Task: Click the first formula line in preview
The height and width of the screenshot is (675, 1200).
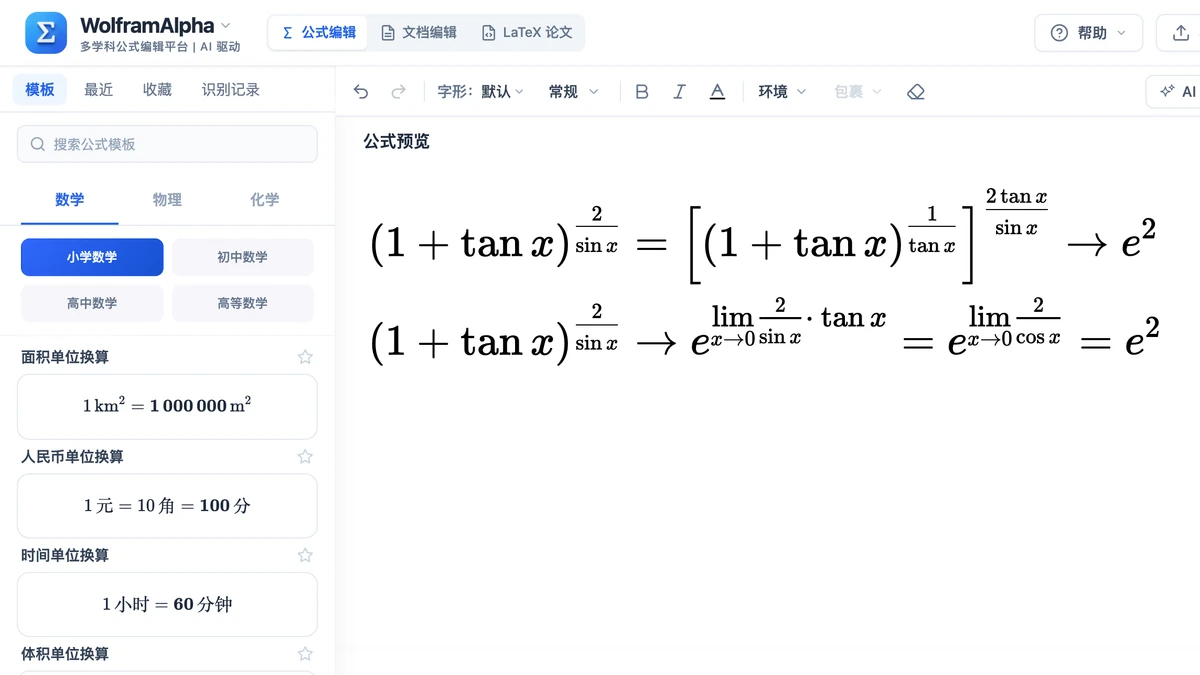Action: coord(763,235)
